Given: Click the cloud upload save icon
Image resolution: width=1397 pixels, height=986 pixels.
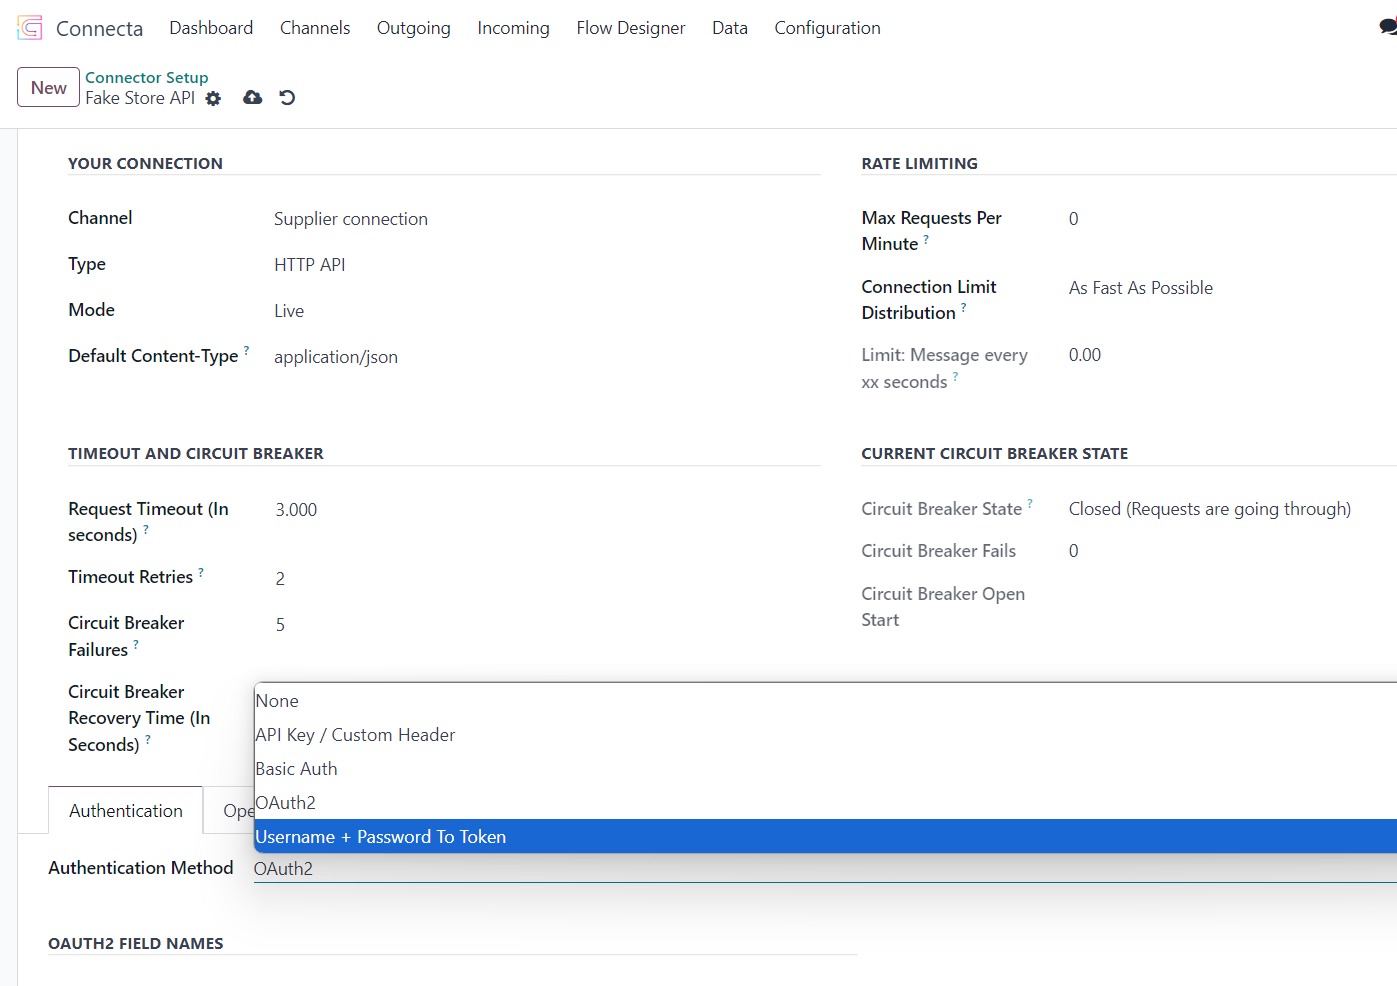Looking at the screenshot, I should click(253, 97).
